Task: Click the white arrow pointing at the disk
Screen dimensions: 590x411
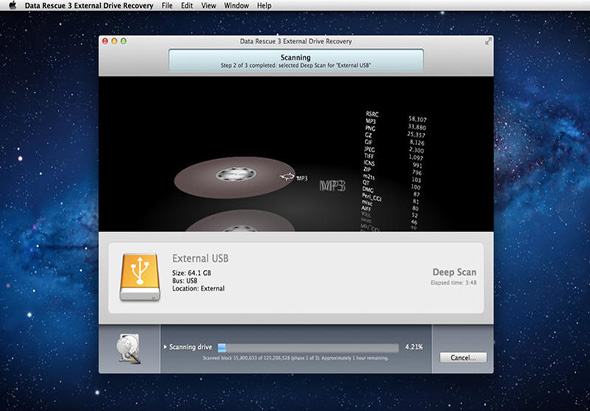Action: pos(287,177)
